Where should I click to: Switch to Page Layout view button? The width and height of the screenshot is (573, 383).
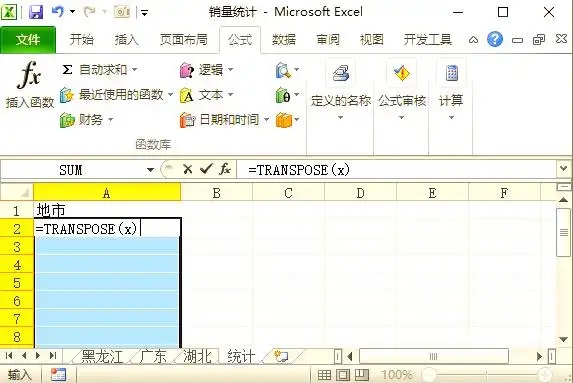(343, 375)
